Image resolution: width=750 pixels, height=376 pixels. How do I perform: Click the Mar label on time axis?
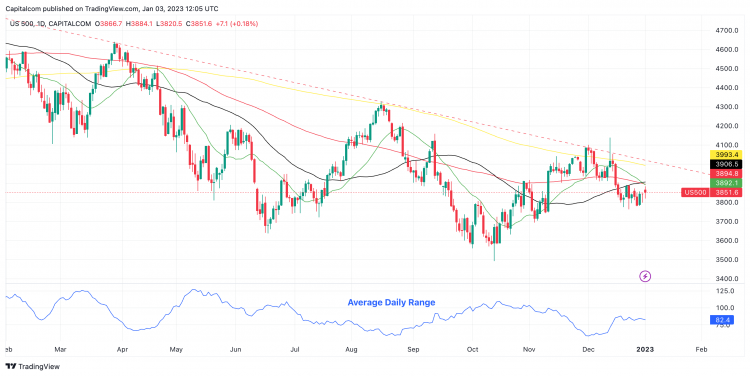tap(60, 349)
